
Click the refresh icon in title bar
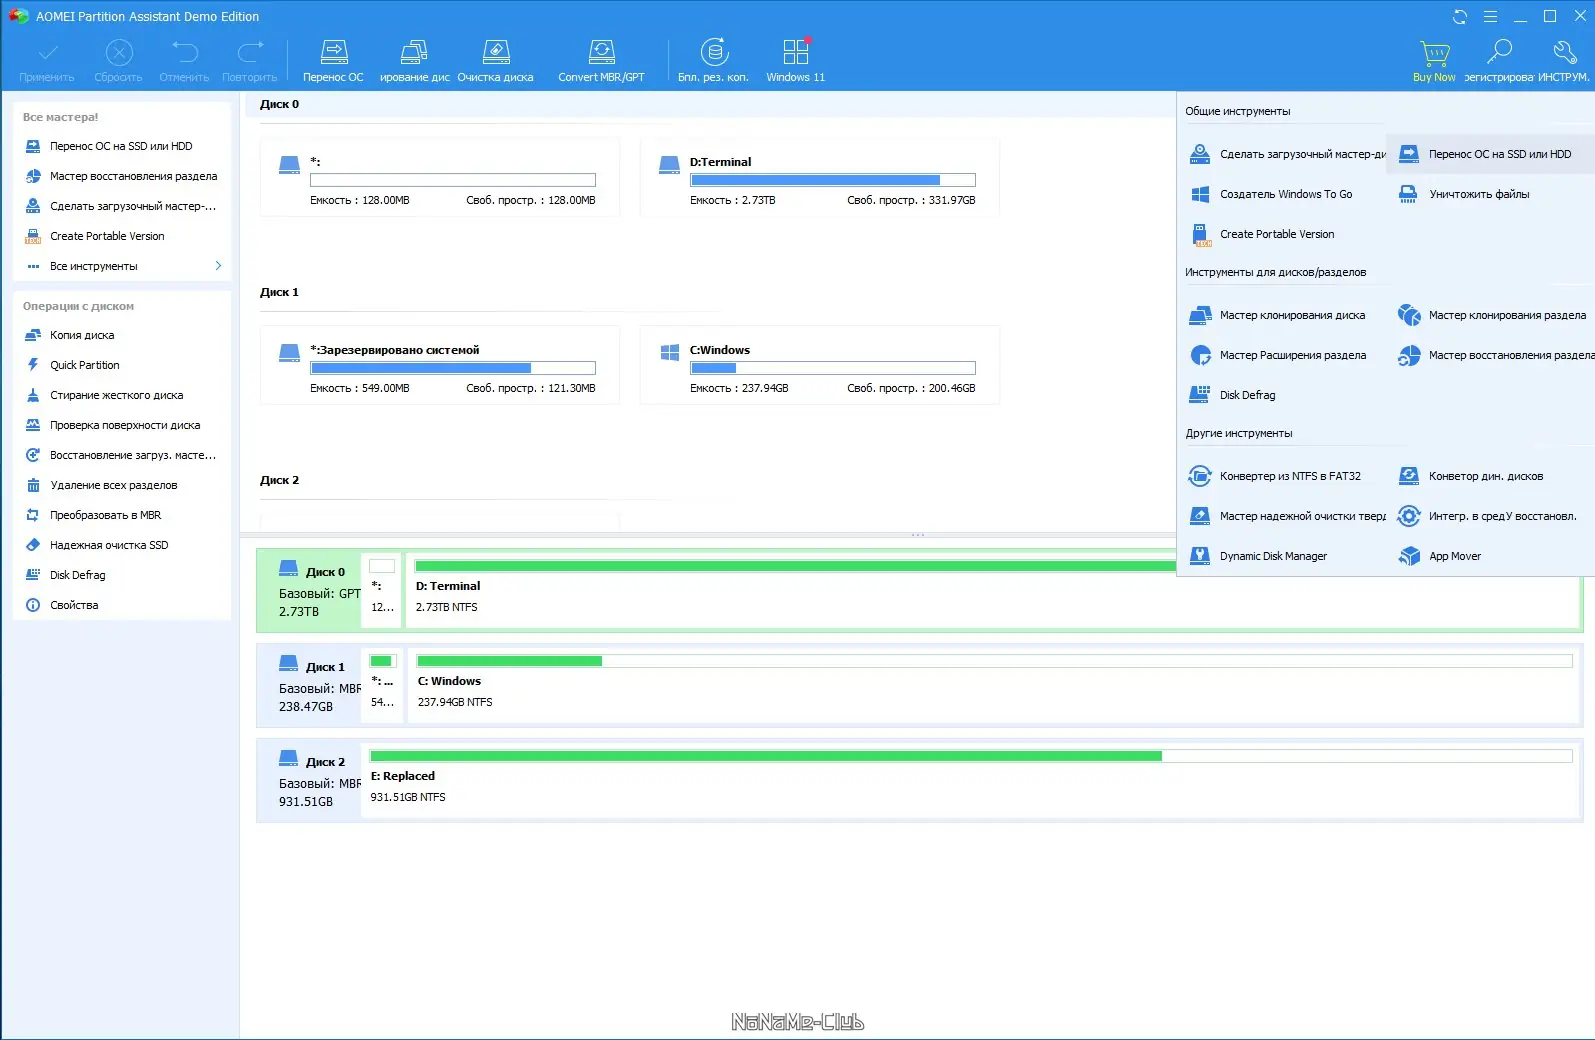tap(1460, 16)
